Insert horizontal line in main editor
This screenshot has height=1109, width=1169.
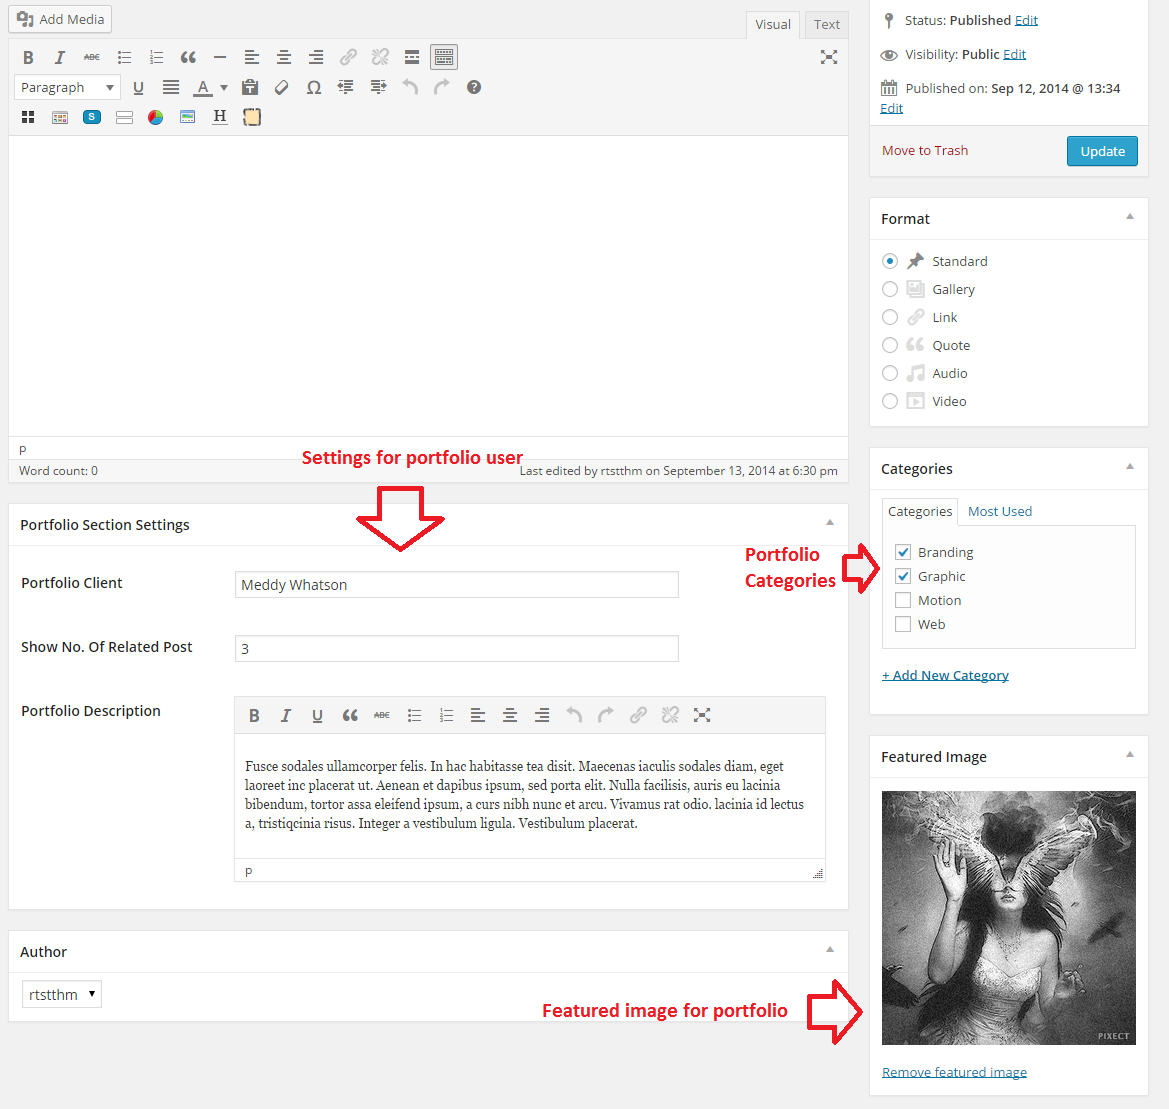pos(220,57)
